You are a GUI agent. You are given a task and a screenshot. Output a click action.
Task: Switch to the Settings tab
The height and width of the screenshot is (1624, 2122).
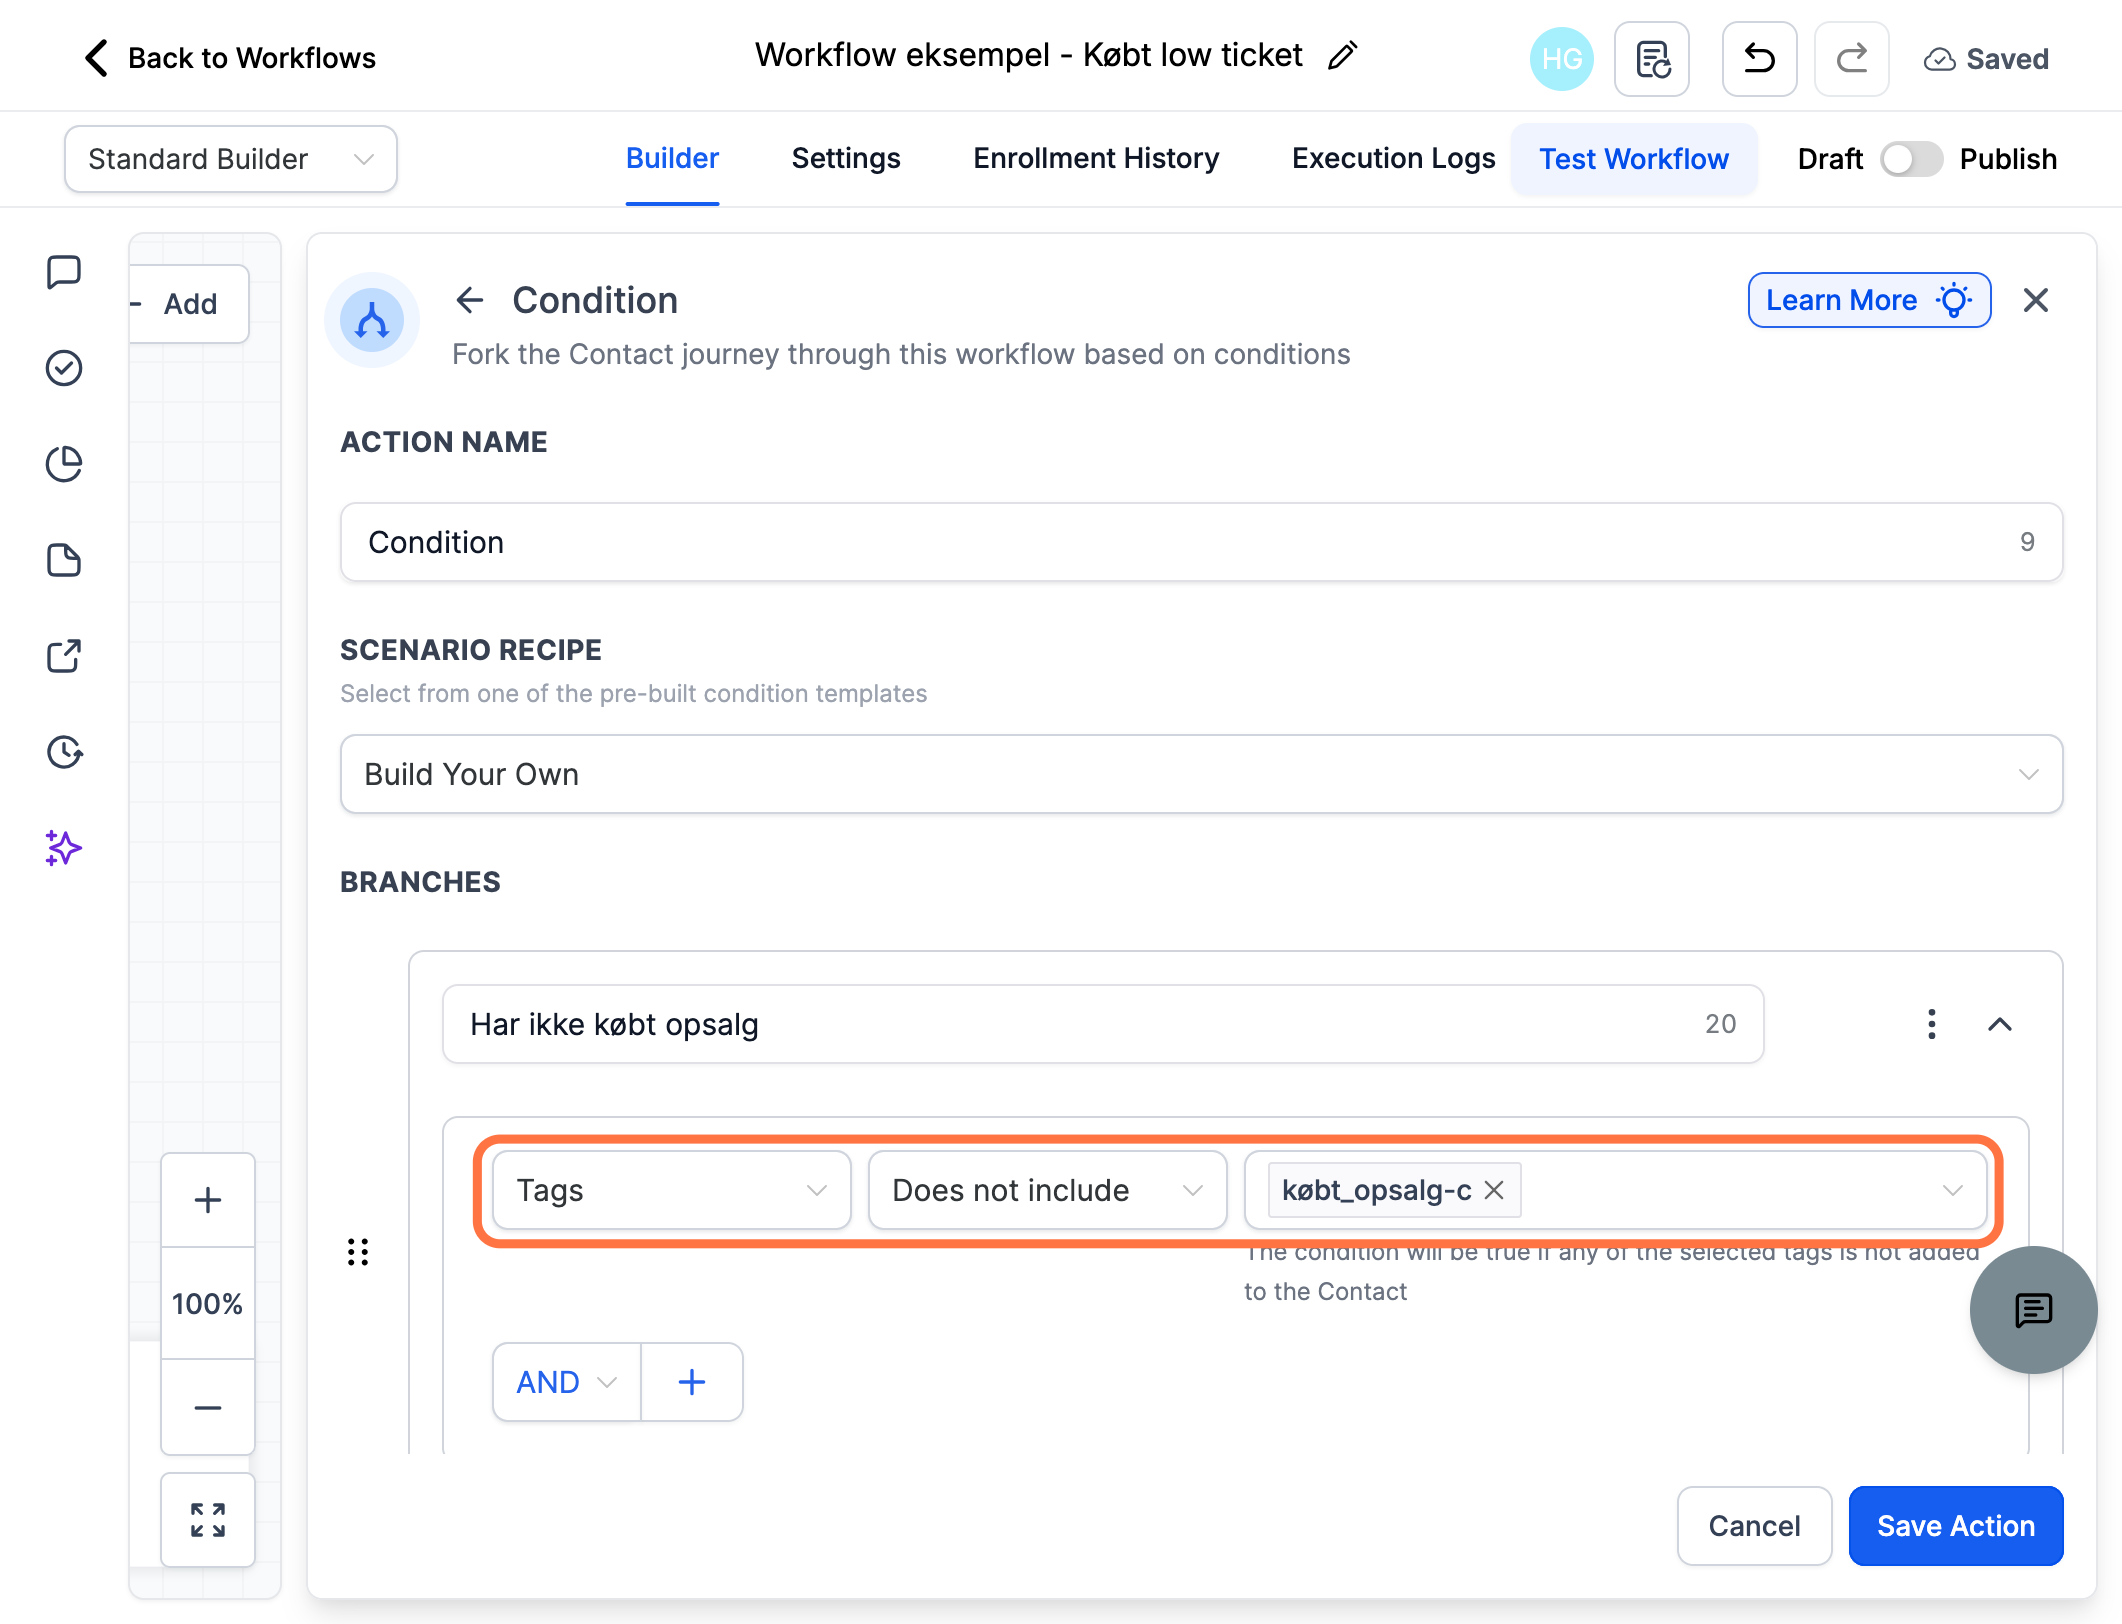[846, 159]
